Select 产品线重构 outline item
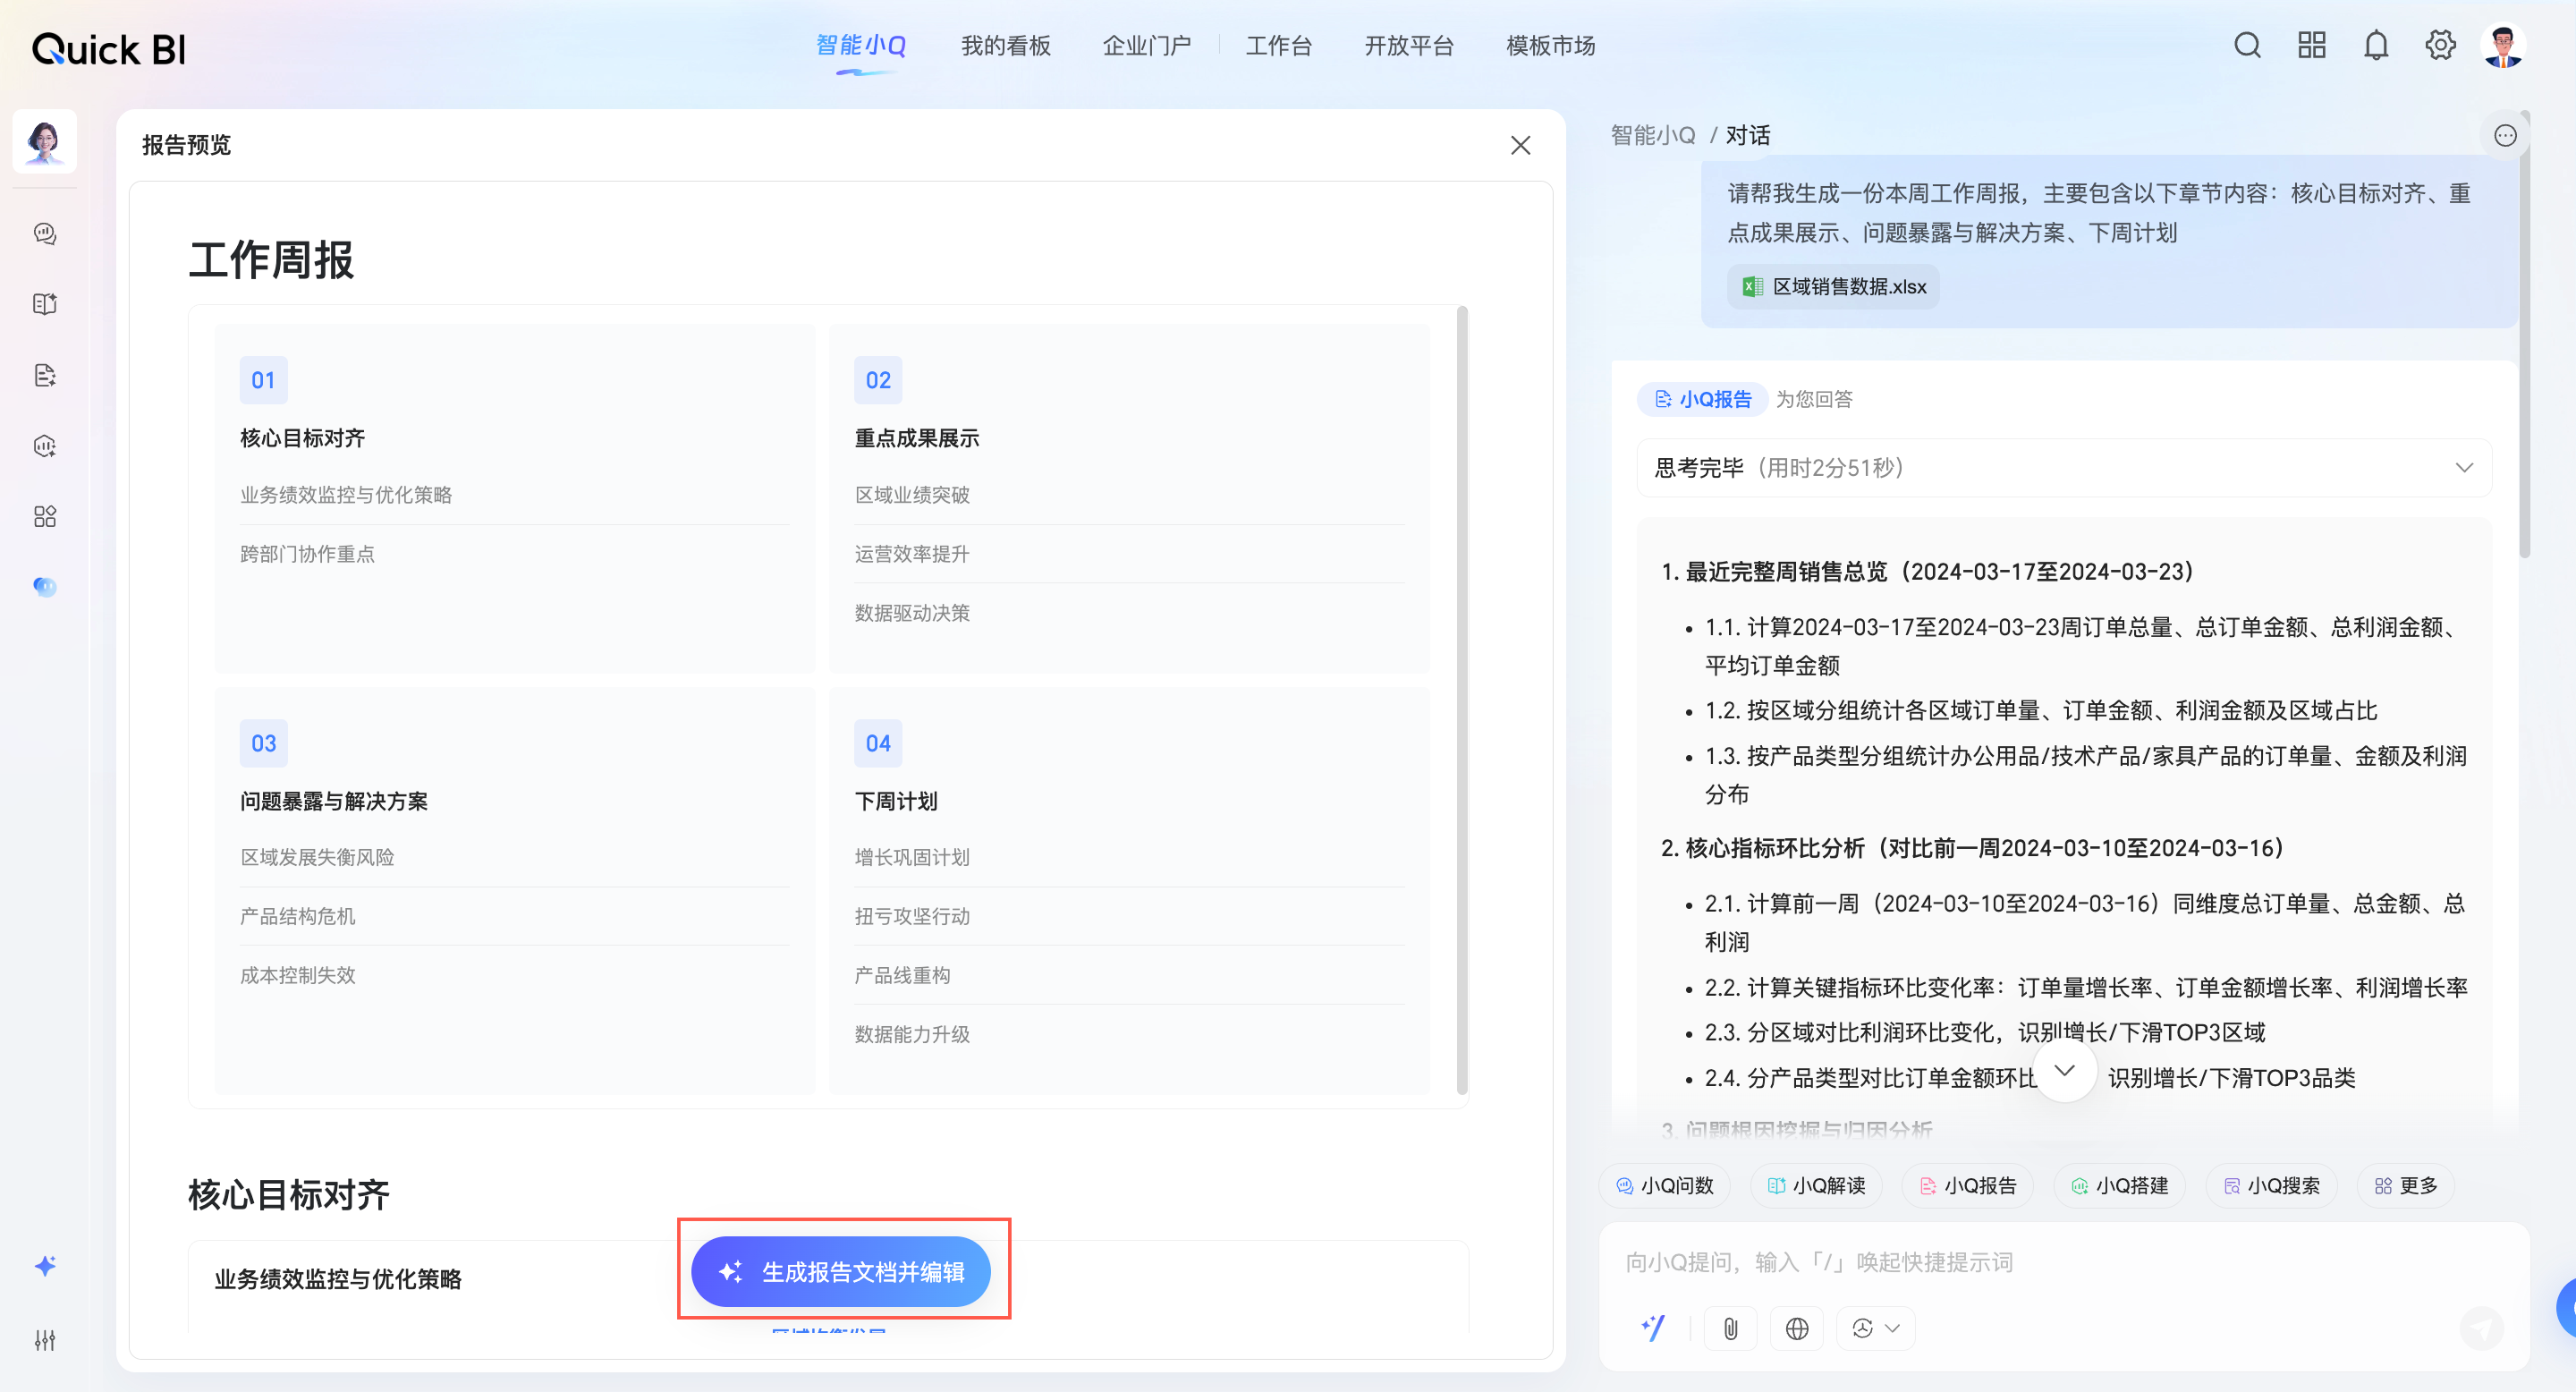 click(x=902, y=975)
